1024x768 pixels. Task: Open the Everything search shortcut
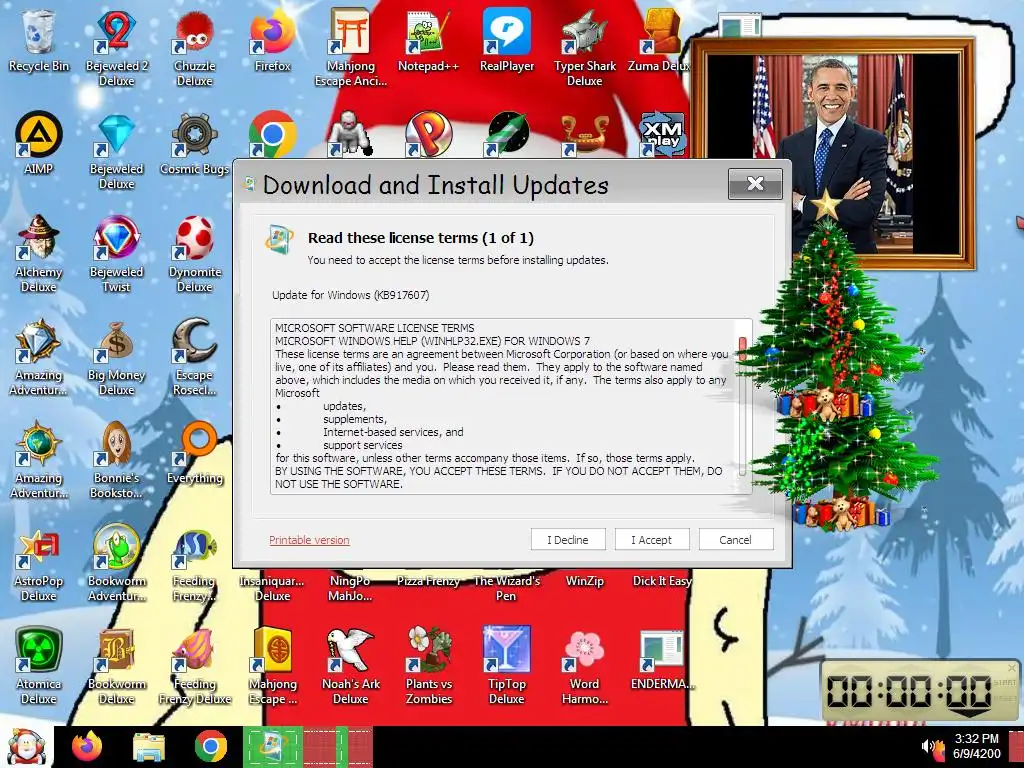tap(195, 453)
